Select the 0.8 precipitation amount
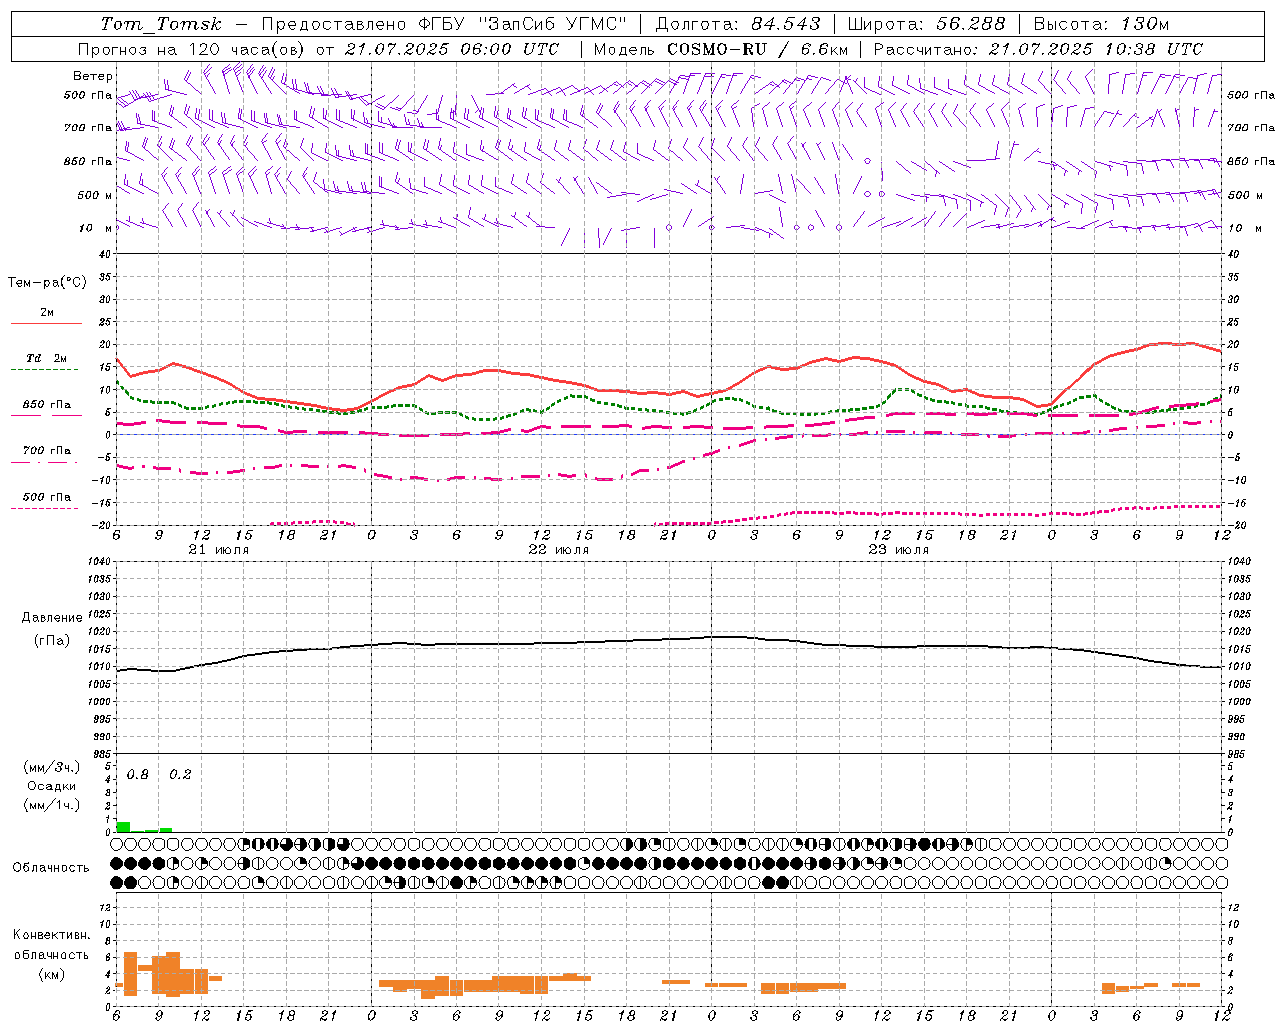 138,775
